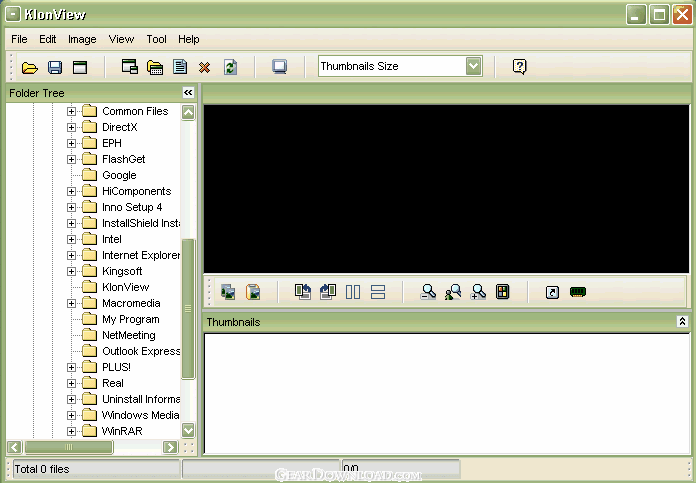This screenshot has height=483, width=696.
Task: Open the Tool menu
Action: [156, 39]
